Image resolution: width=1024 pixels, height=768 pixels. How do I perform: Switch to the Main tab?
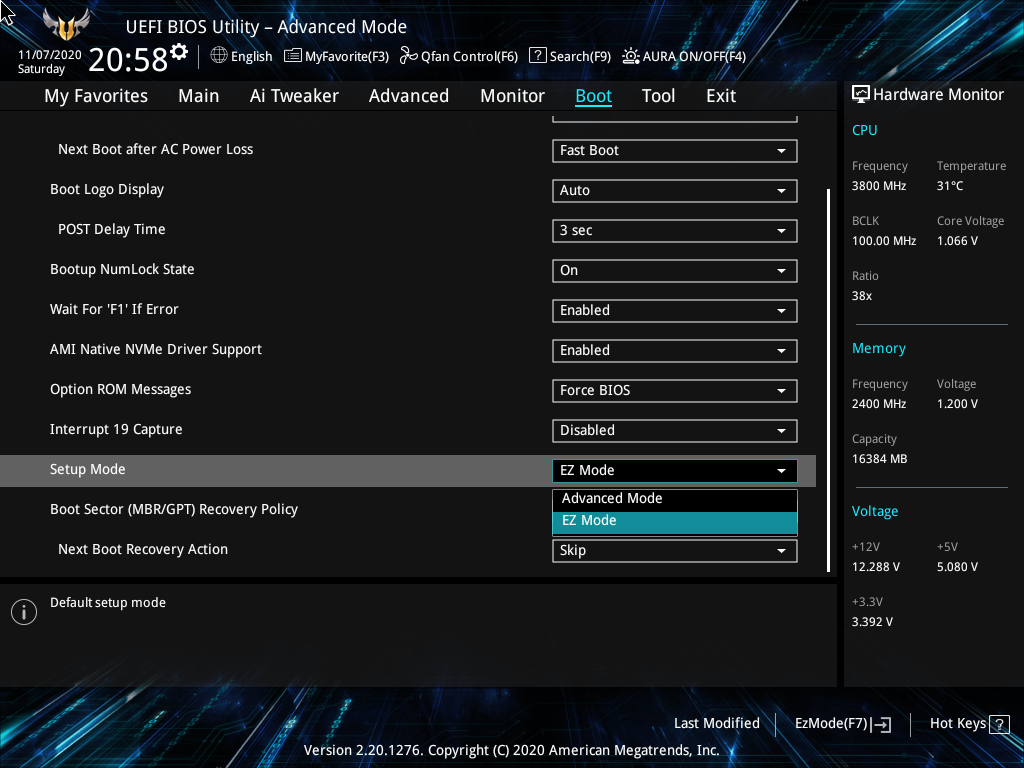[x=199, y=96]
